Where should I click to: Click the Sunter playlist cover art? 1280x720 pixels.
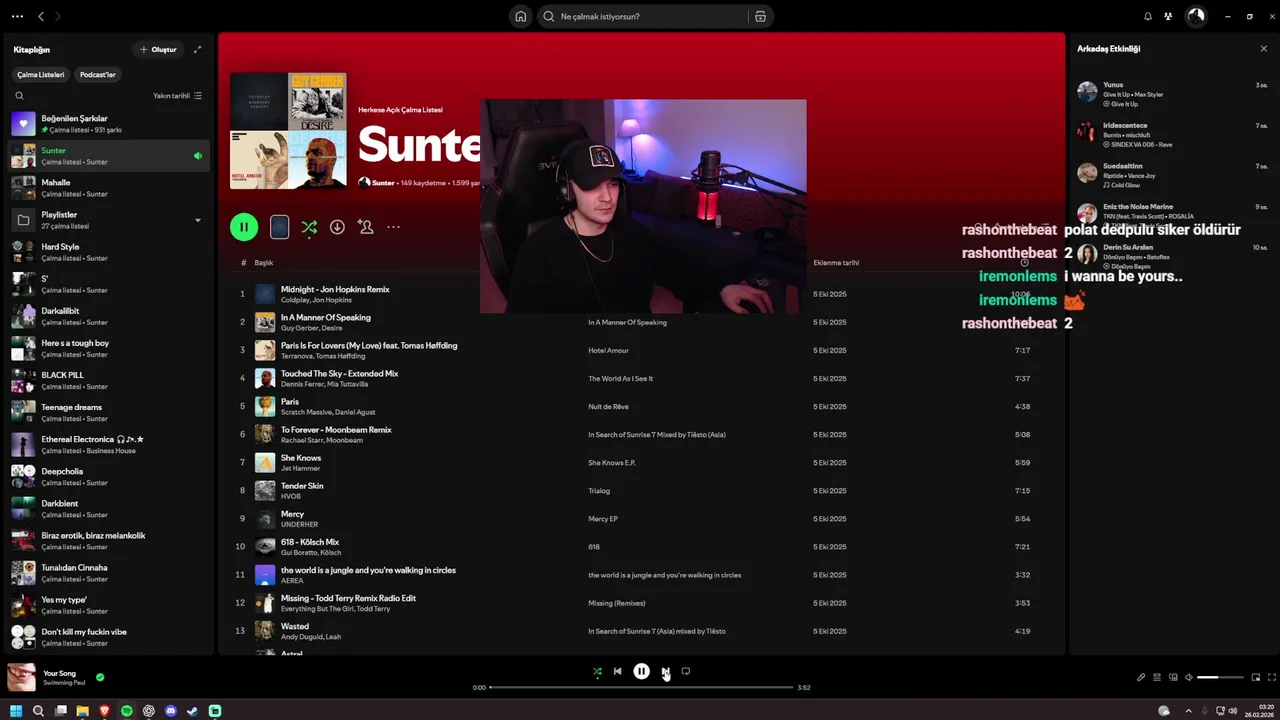(x=288, y=130)
